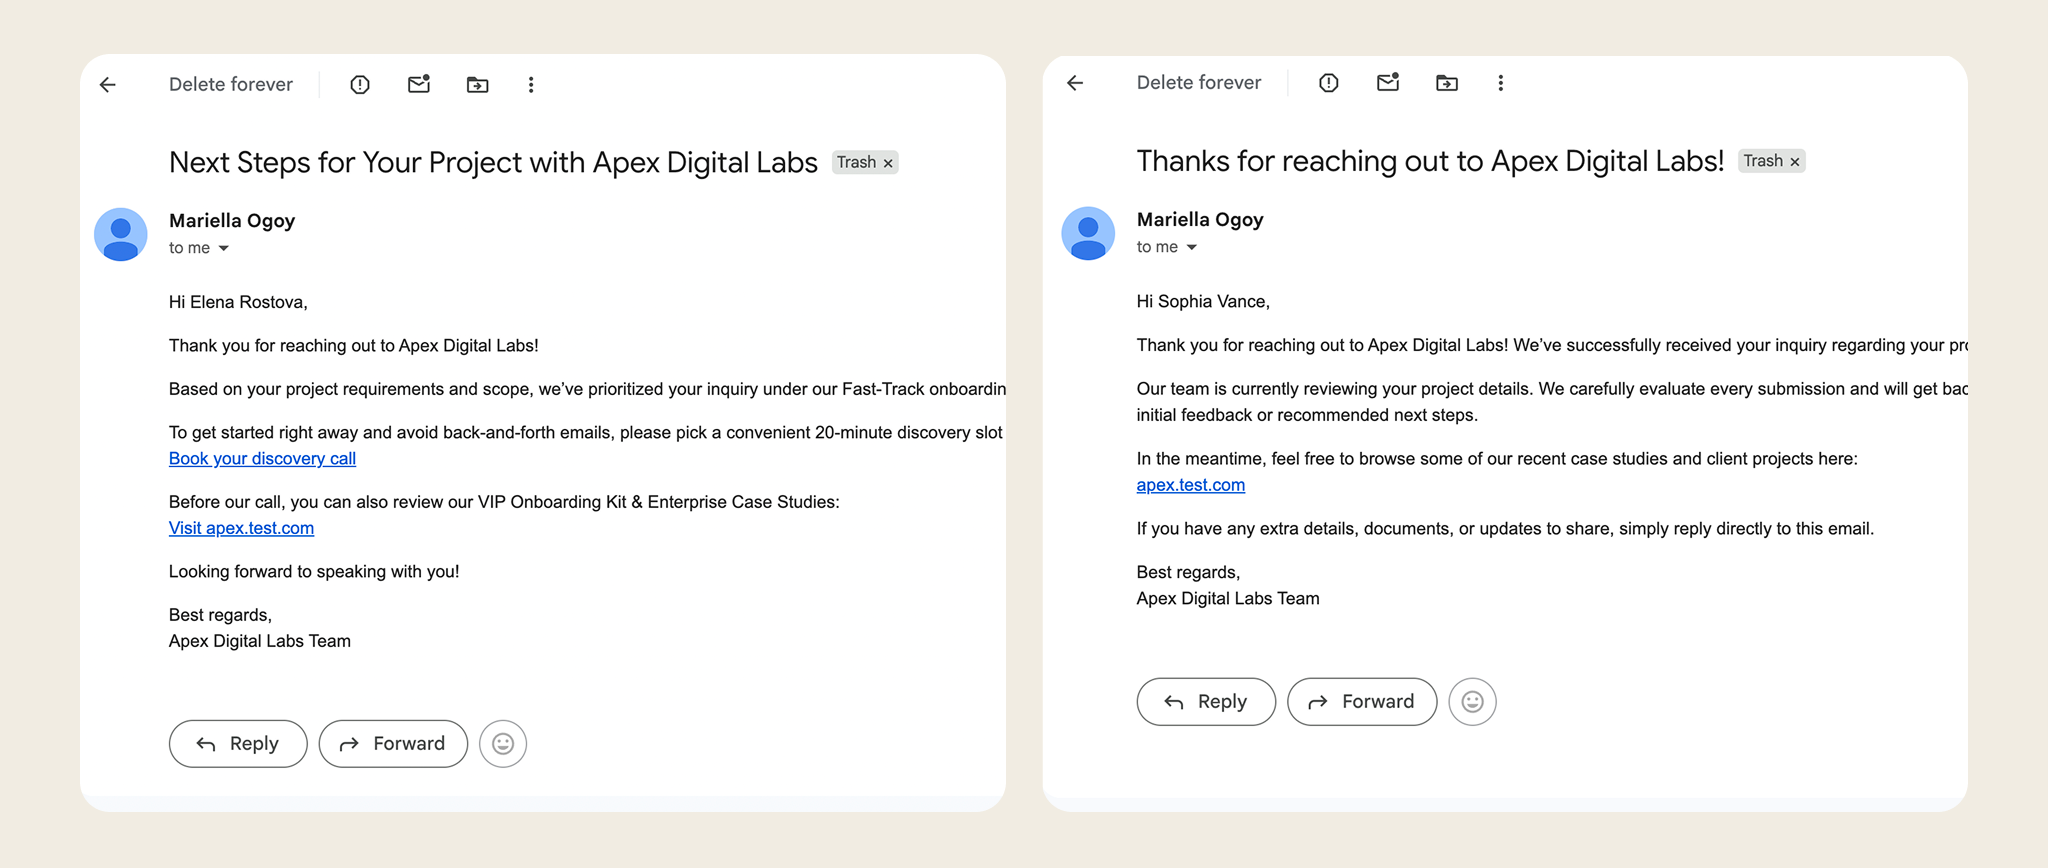Open Move to icon in Thanks for reaching out email

[x=1447, y=83]
